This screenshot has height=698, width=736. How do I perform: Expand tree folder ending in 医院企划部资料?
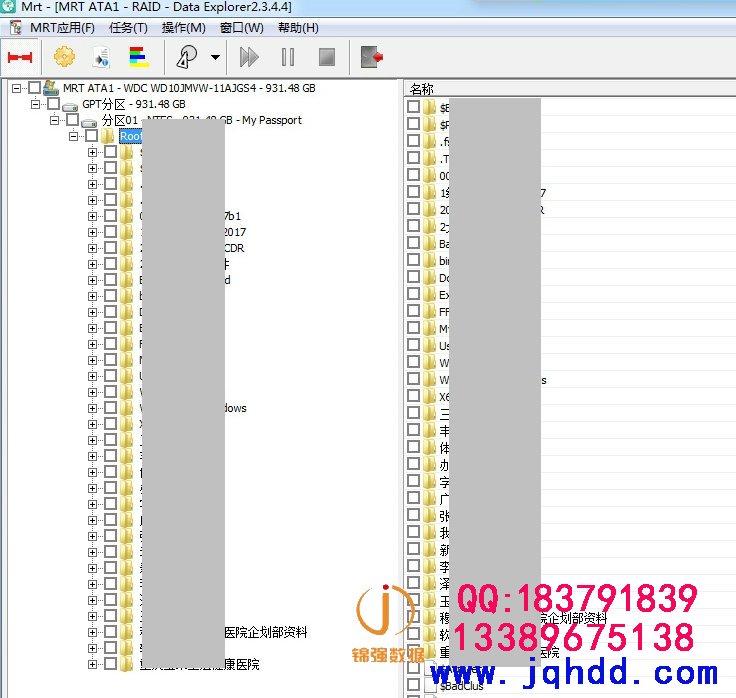coord(92,632)
